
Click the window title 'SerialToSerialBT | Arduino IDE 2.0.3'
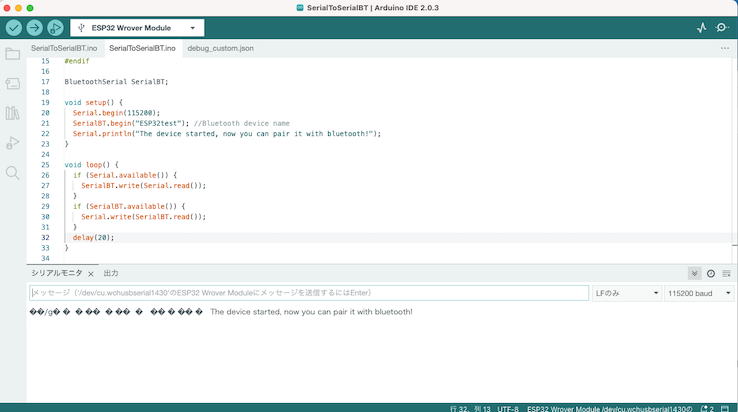click(373, 8)
